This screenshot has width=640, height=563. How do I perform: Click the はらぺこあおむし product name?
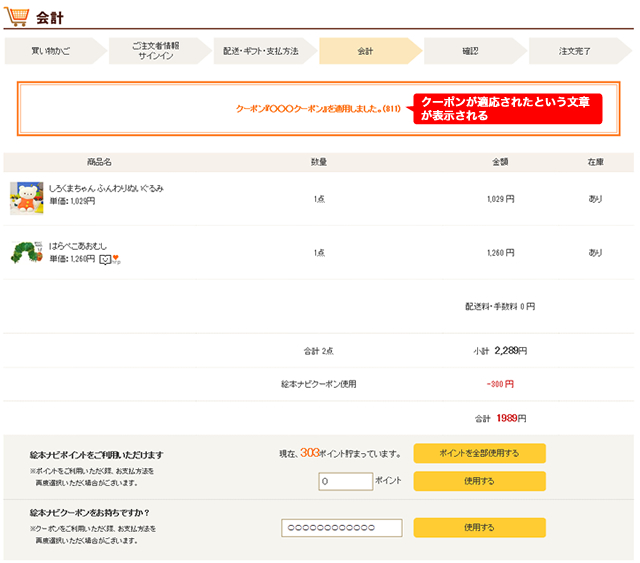click(78, 246)
